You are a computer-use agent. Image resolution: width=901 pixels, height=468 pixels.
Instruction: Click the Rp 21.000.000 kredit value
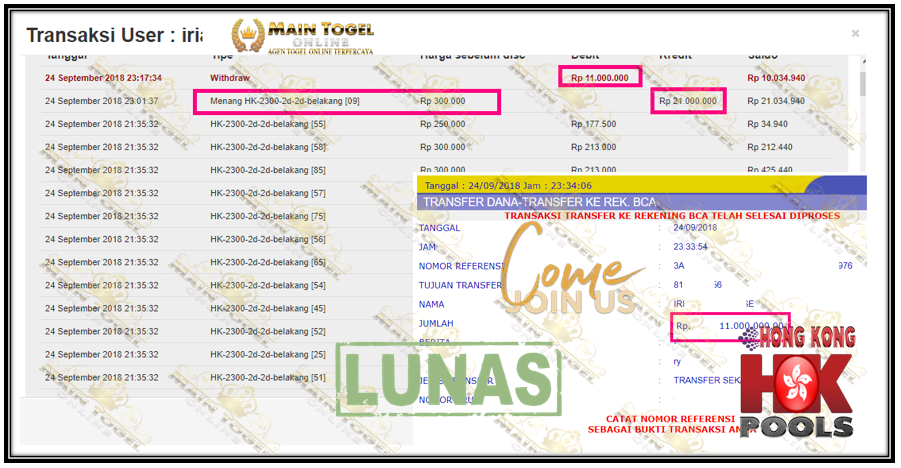coord(687,101)
